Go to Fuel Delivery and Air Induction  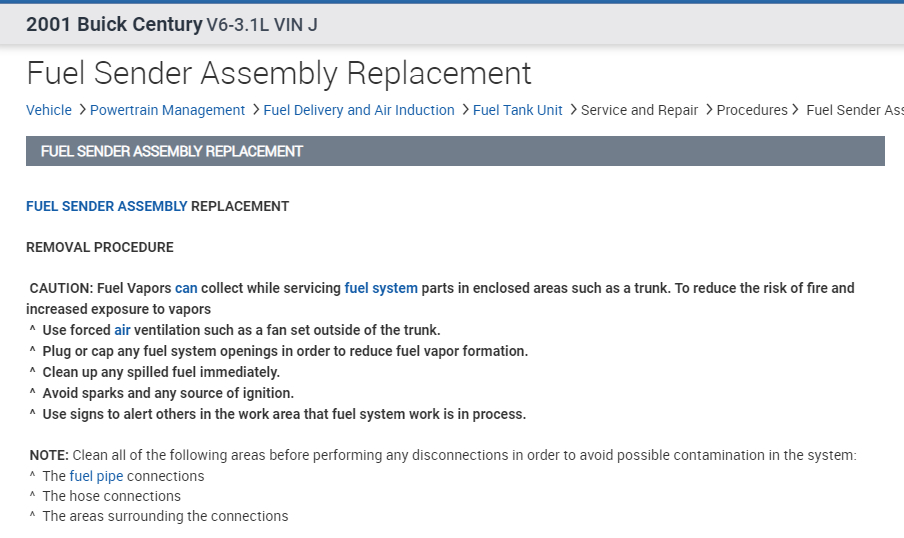pos(359,110)
